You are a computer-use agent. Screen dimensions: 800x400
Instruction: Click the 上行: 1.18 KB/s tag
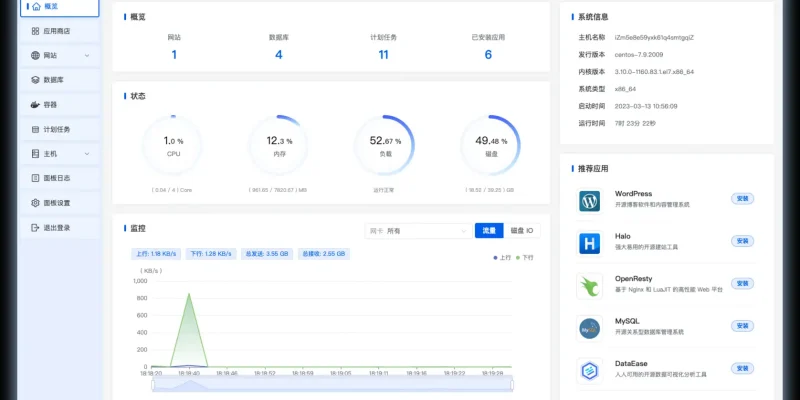pos(156,254)
